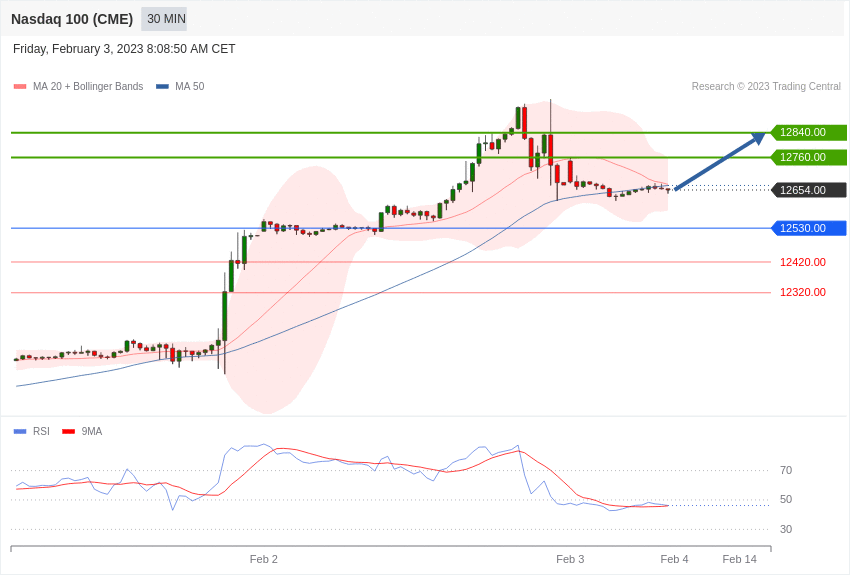Select the 12760.00 green resistance tag

pyautogui.click(x=809, y=157)
